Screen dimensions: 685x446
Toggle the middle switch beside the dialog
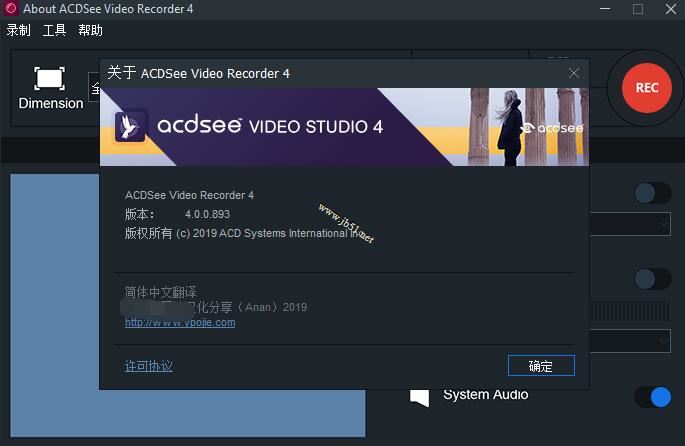click(x=653, y=279)
